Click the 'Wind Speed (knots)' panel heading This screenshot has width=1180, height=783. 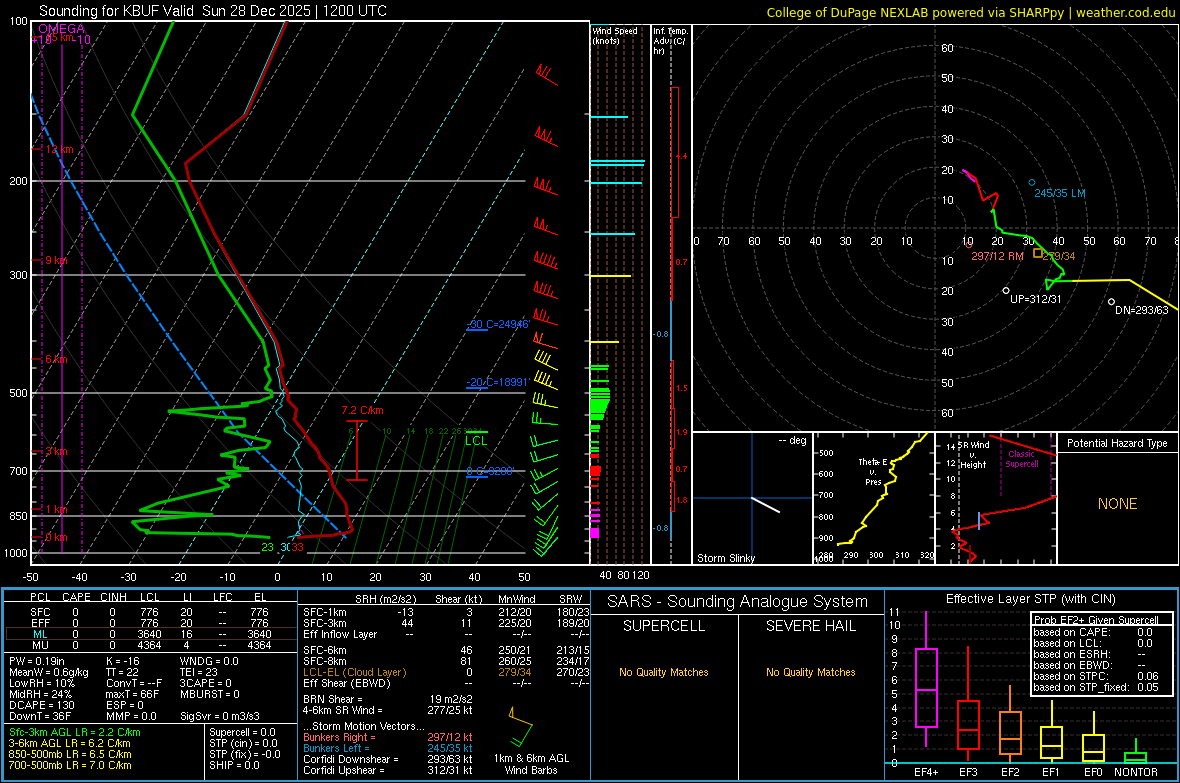point(614,36)
